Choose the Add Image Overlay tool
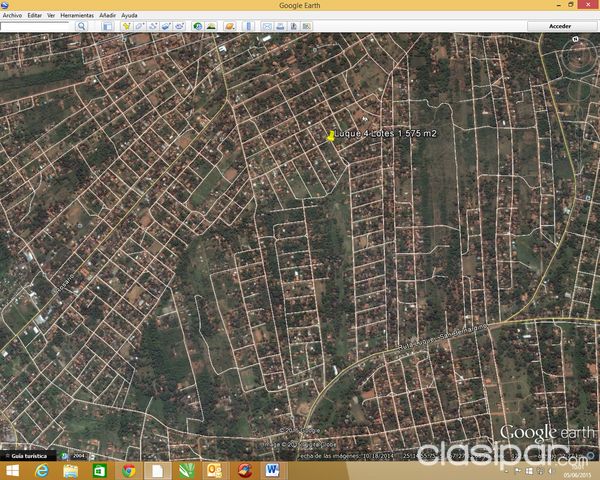Image resolution: width=600 pixels, height=480 pixels. (x=166, y=26)
